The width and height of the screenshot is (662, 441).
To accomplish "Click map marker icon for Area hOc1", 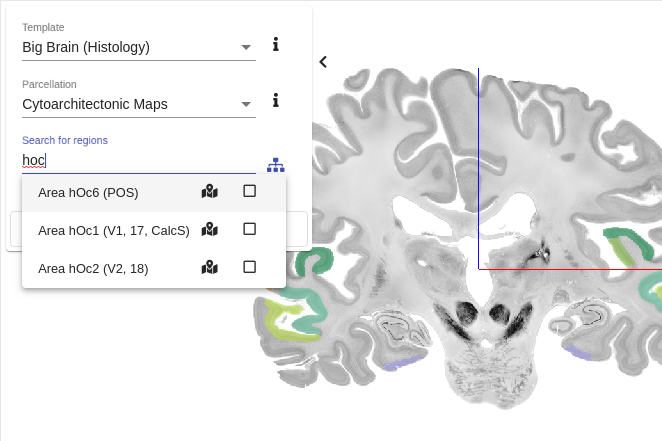I will pyautogui.click(x=209, y=230).
